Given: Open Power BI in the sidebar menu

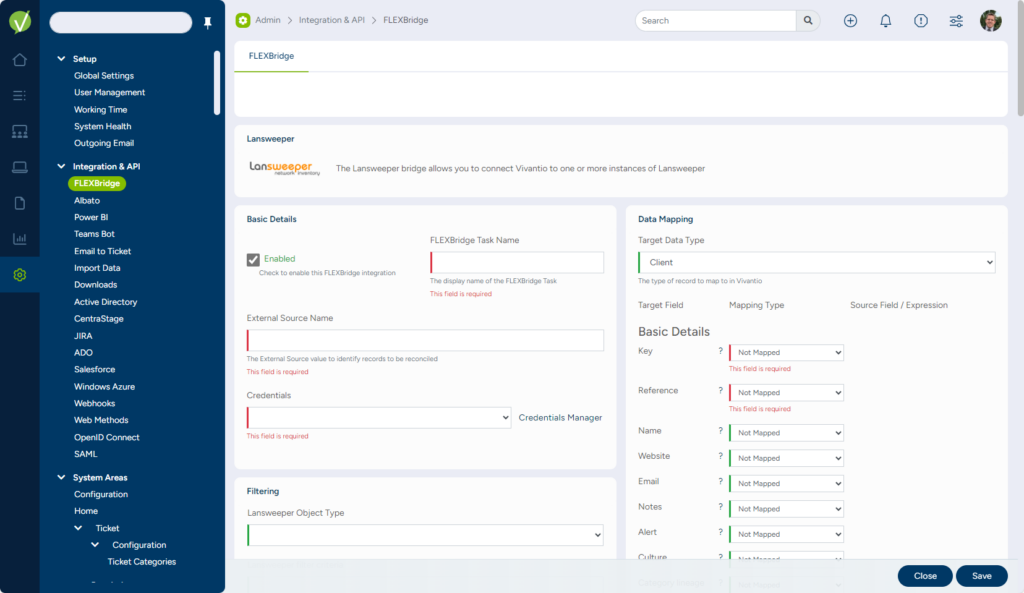Looking at the screenshot, I should 91,217.
